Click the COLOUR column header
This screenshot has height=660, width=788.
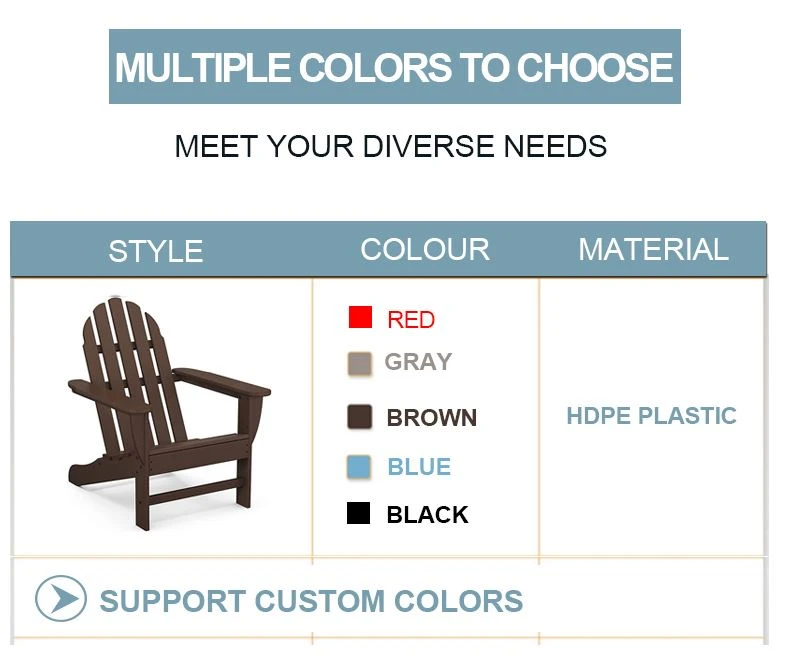pyautogui.click(x=425, y=249)
